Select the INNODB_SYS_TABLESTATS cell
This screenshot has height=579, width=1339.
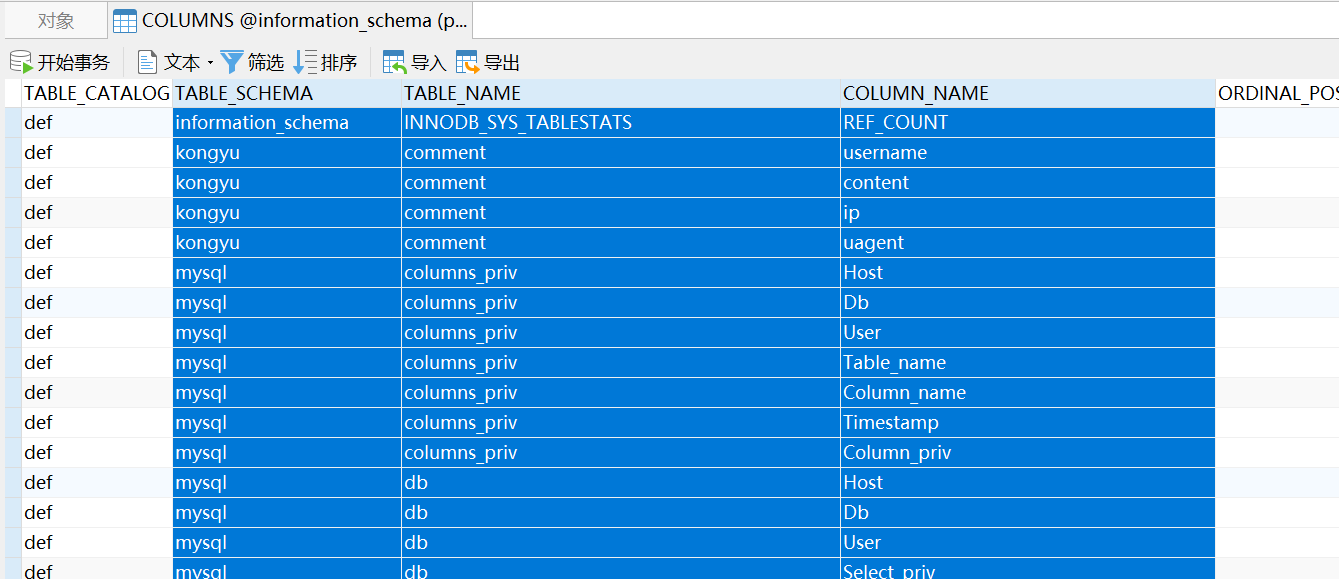(x=621, y=123)
